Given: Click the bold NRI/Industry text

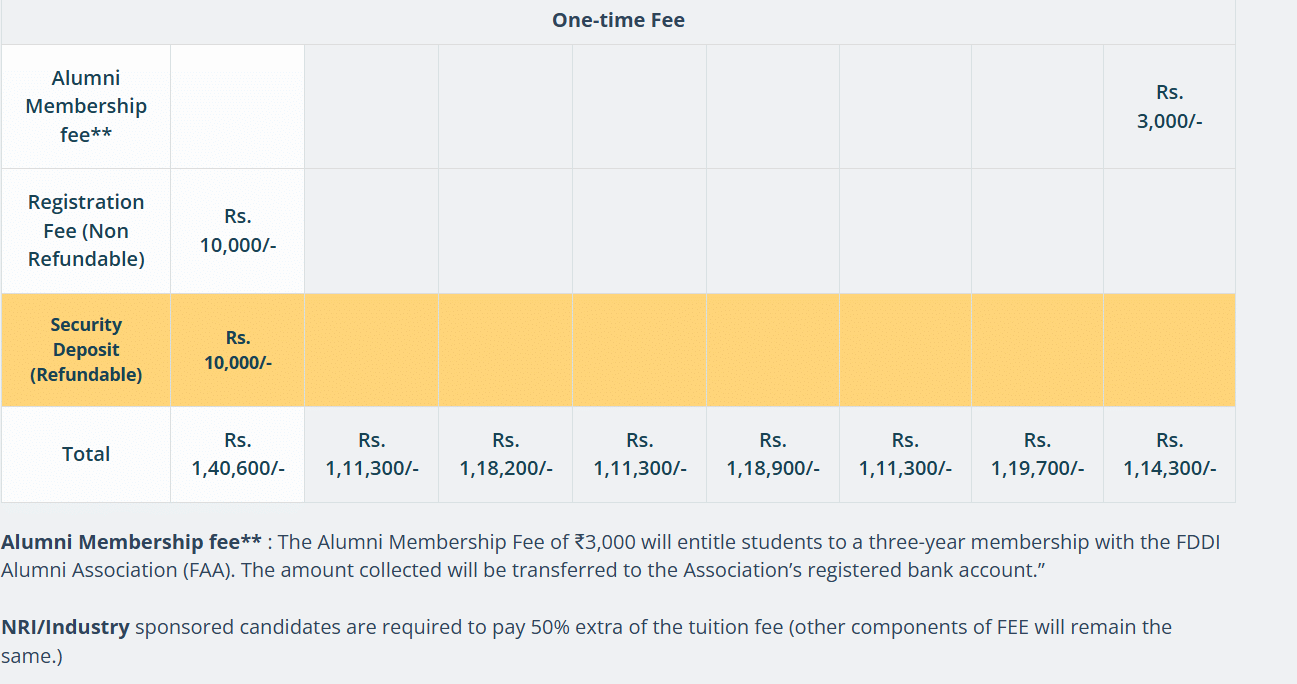Looking at the screenshot, I should [x=65, y=627].
